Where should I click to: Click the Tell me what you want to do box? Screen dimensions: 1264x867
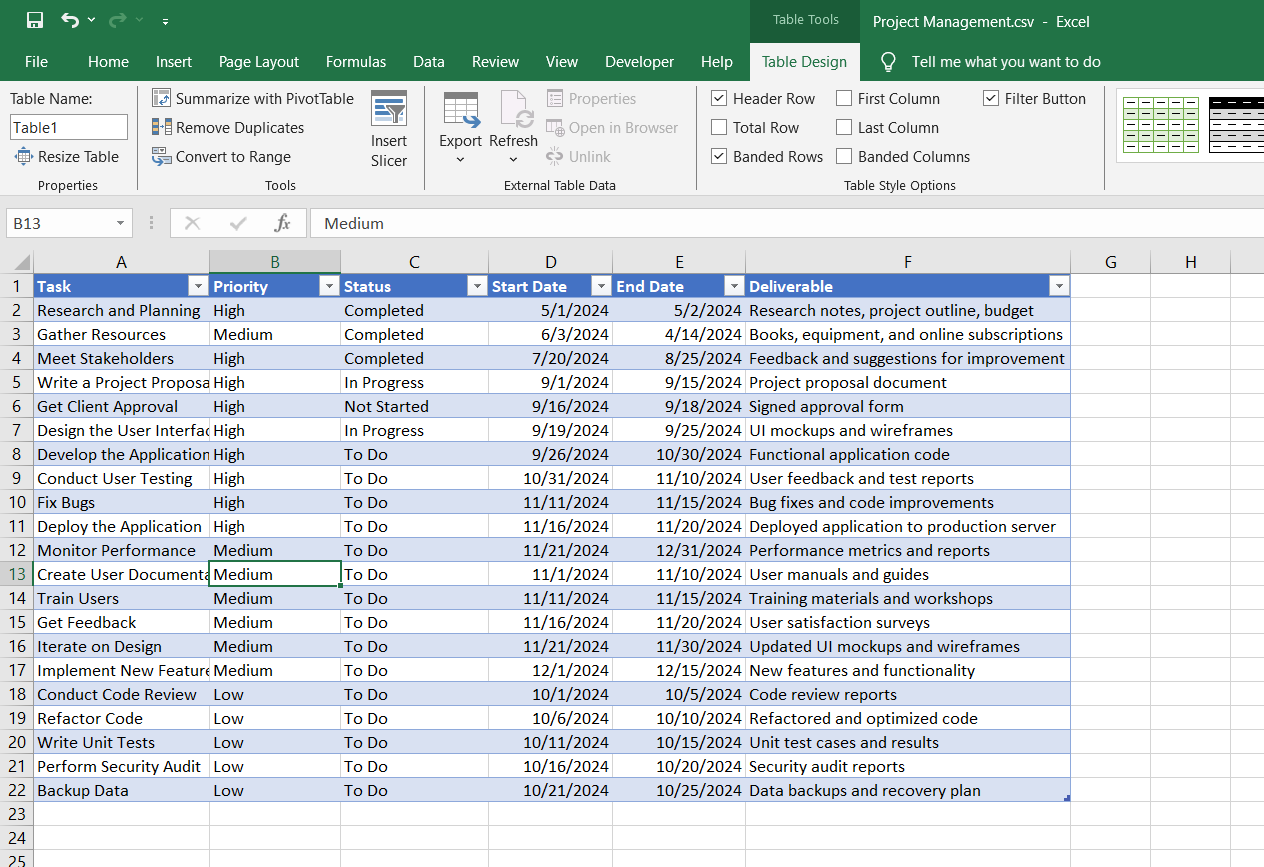[x=1006, y=61]
